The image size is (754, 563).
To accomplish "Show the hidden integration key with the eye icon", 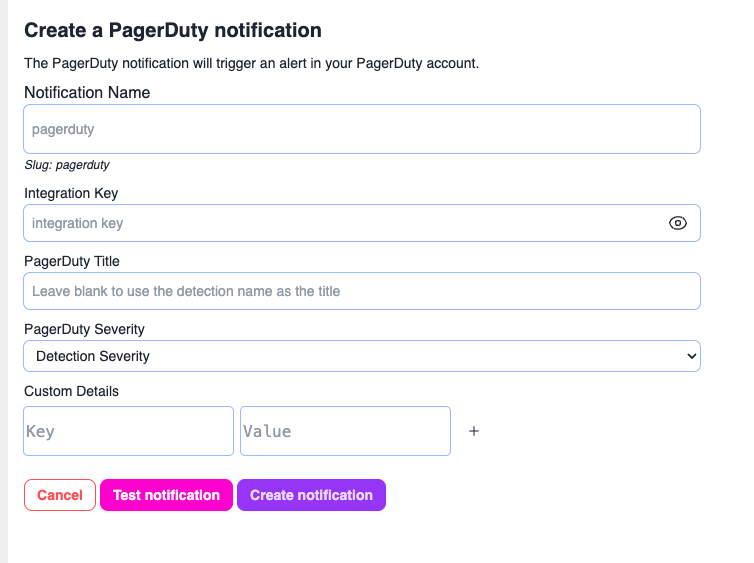I will [677, 223].
